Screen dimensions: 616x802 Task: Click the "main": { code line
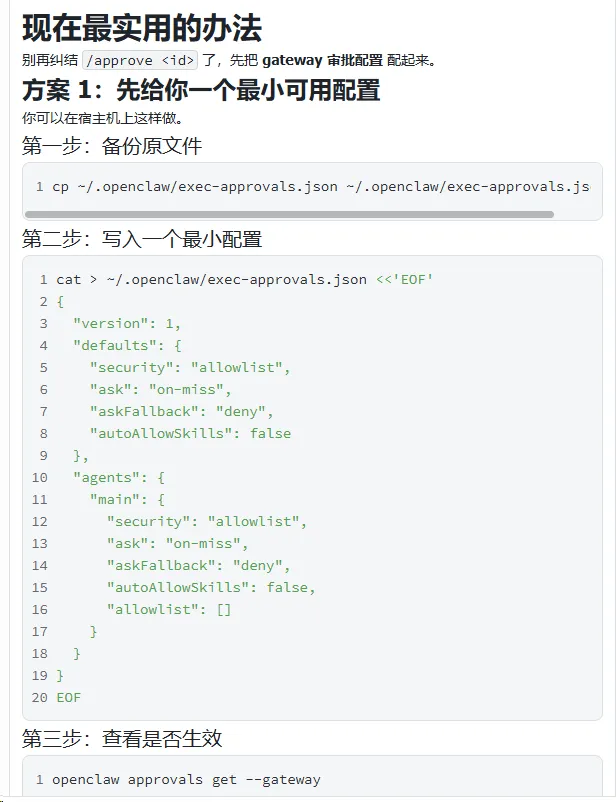[x=127, y=499]
